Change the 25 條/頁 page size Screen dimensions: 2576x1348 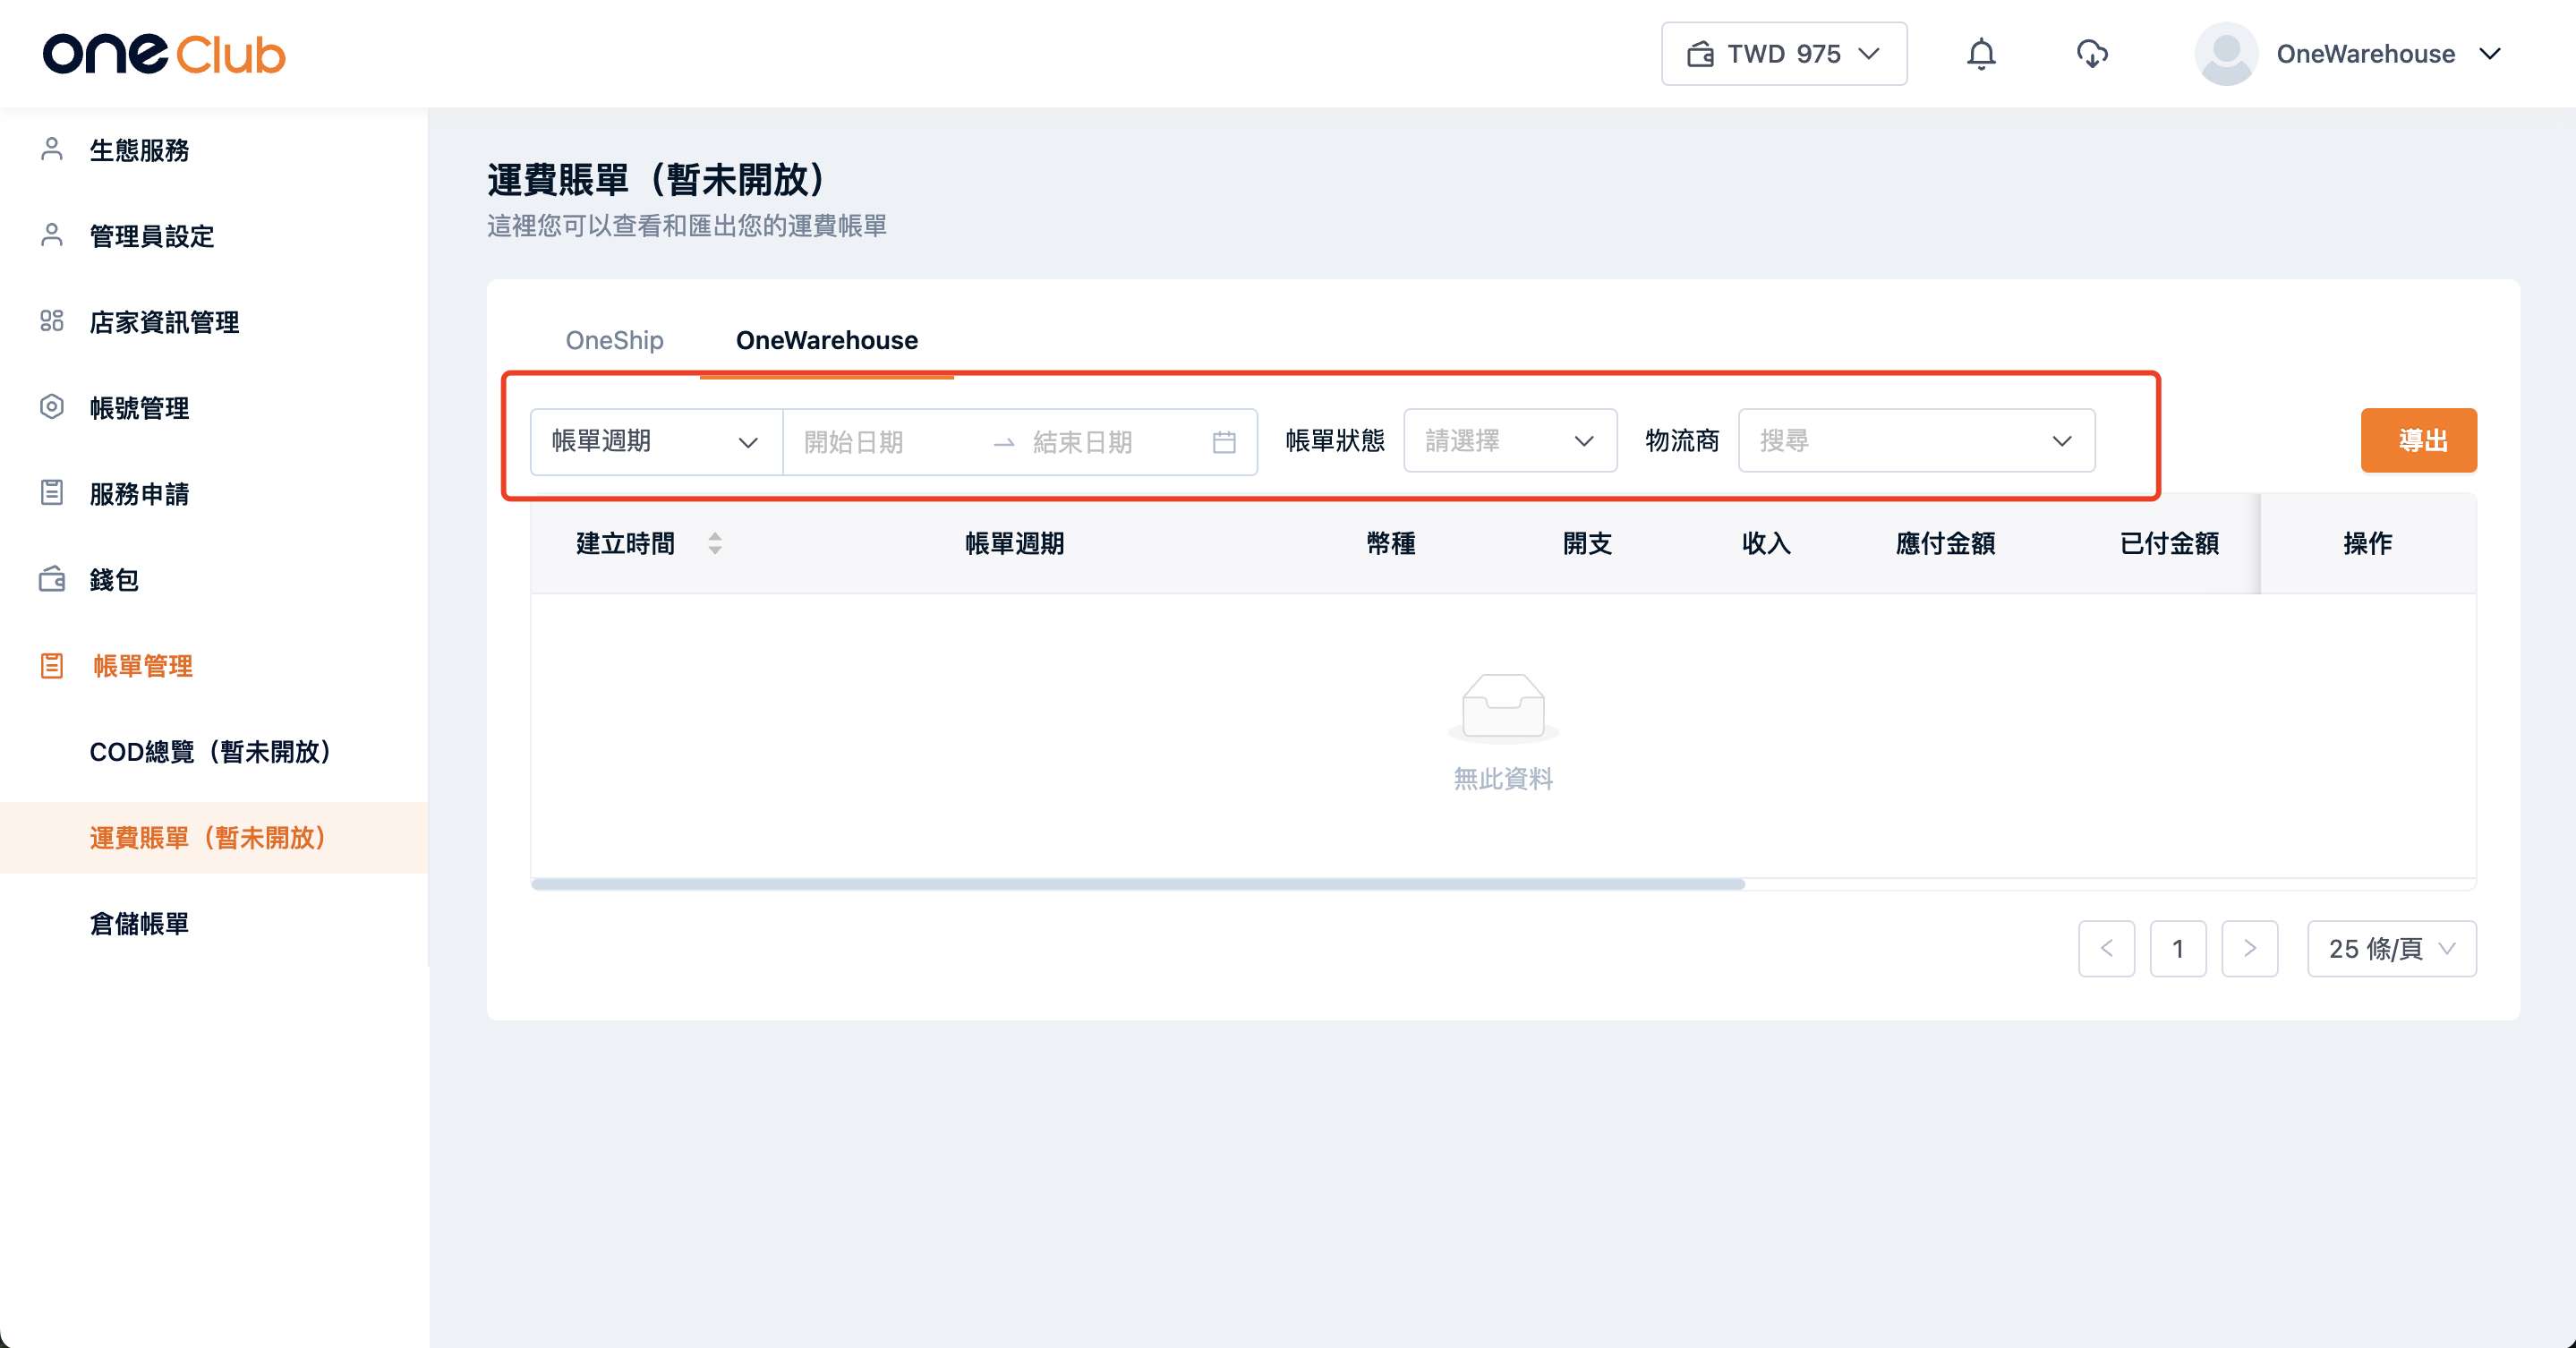(2391, 948)
